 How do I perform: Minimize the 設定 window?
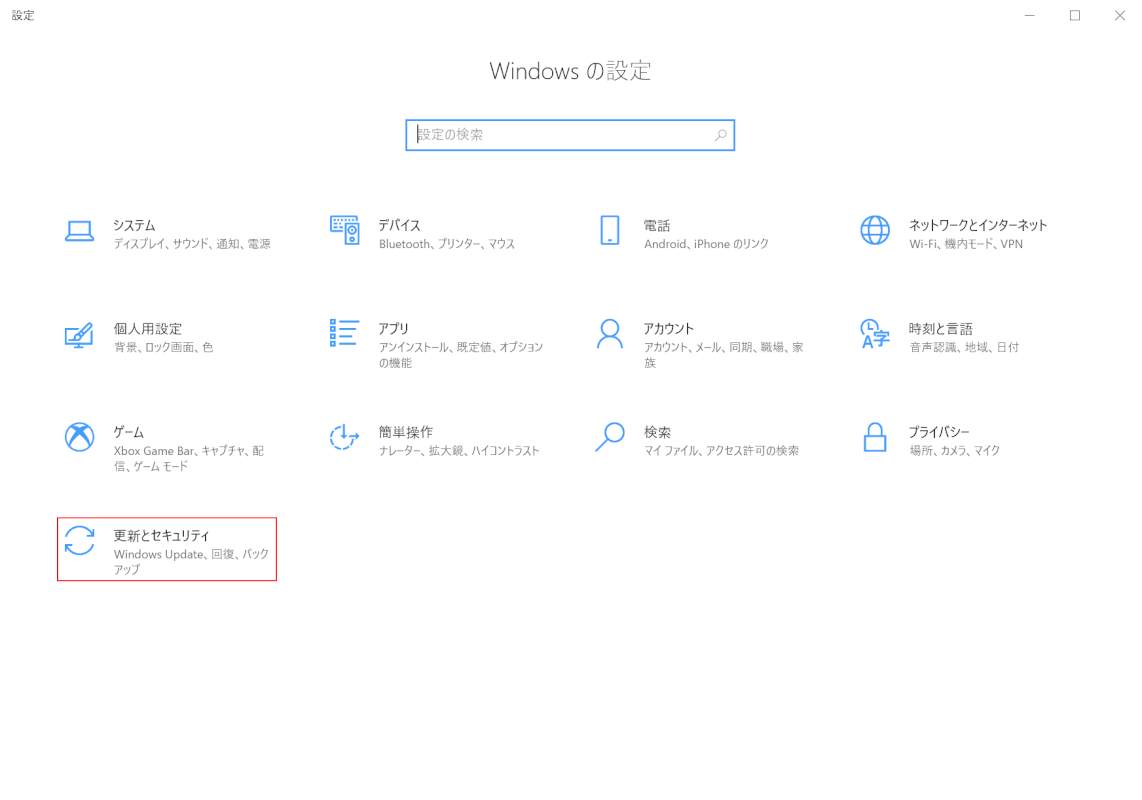(1029, 15)
